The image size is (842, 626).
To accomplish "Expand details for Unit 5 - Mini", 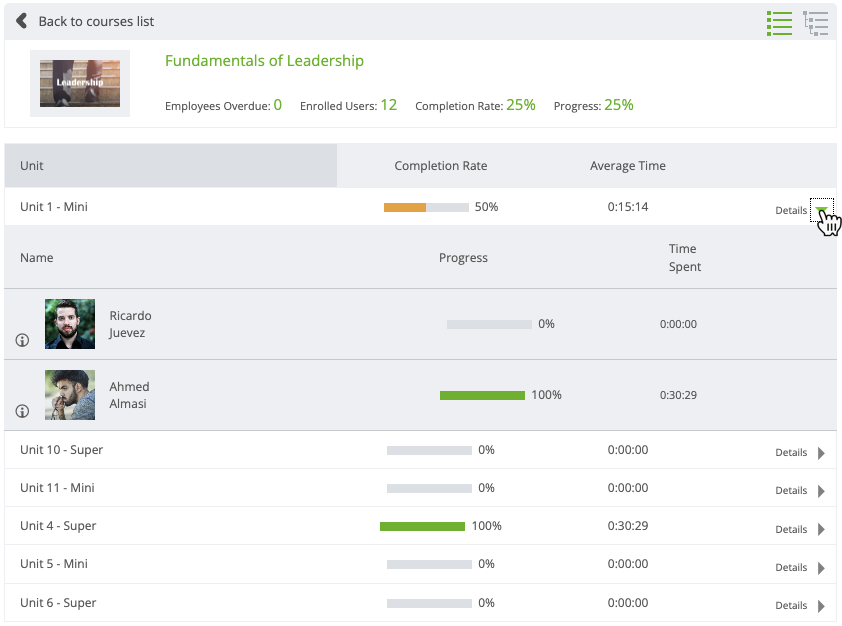I will 820,567.
